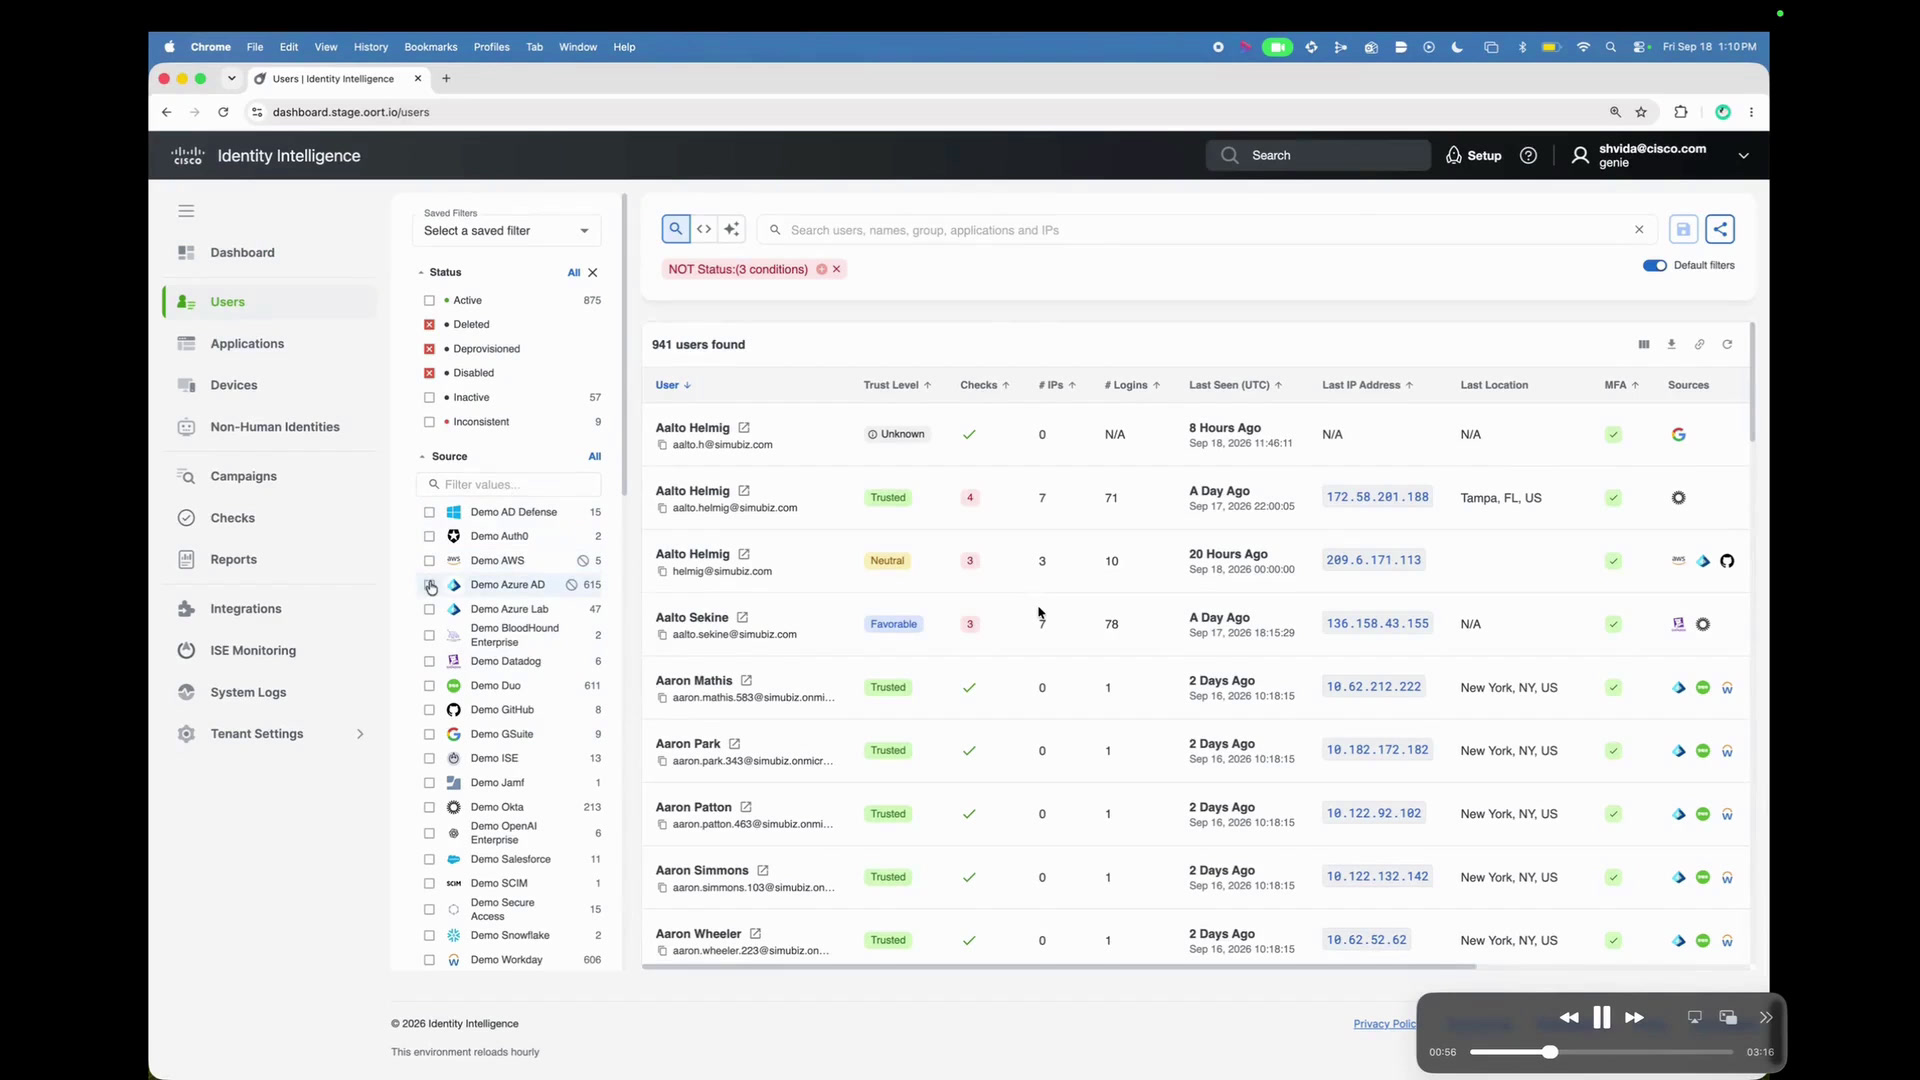Open the column chooser icon
The width and height of the screenshot is (1920, 1080).
pyautogui.click(x=1644, y=344)
